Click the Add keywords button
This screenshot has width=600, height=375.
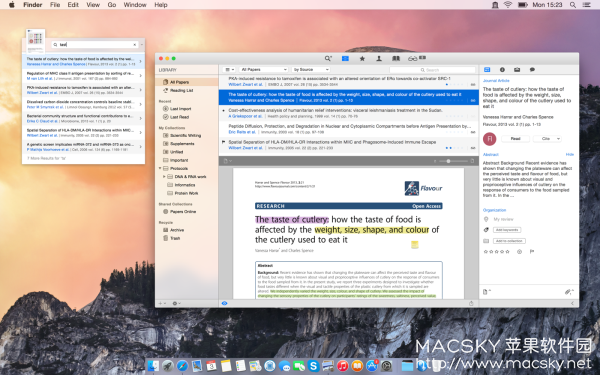[x=507, y=230]
